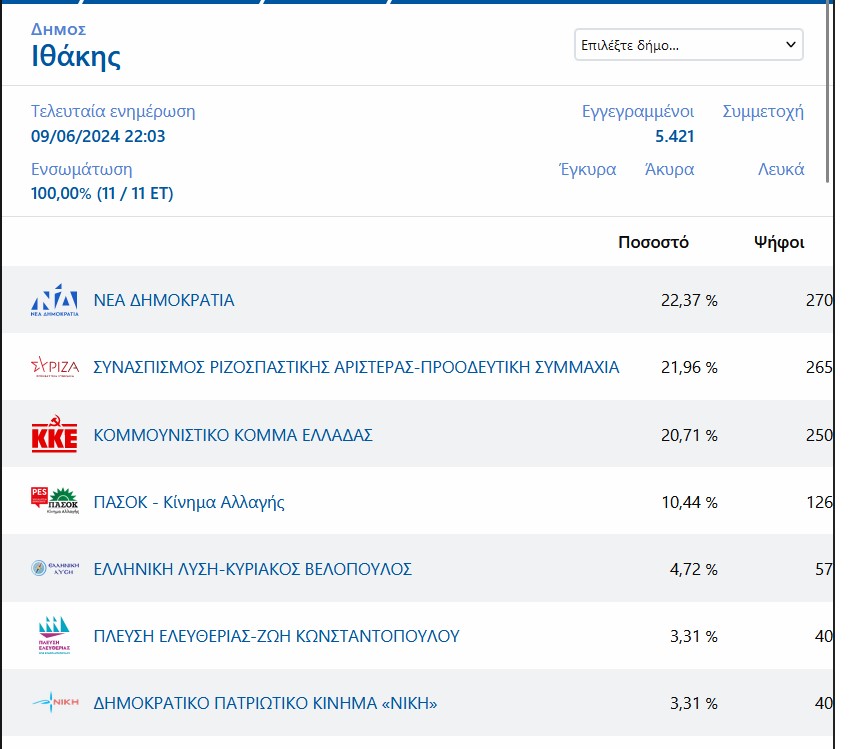Image resolution: width=851 pixels, height=749 pixels.
Task: Click the 22,37 % percentage value
Action: 689,300
